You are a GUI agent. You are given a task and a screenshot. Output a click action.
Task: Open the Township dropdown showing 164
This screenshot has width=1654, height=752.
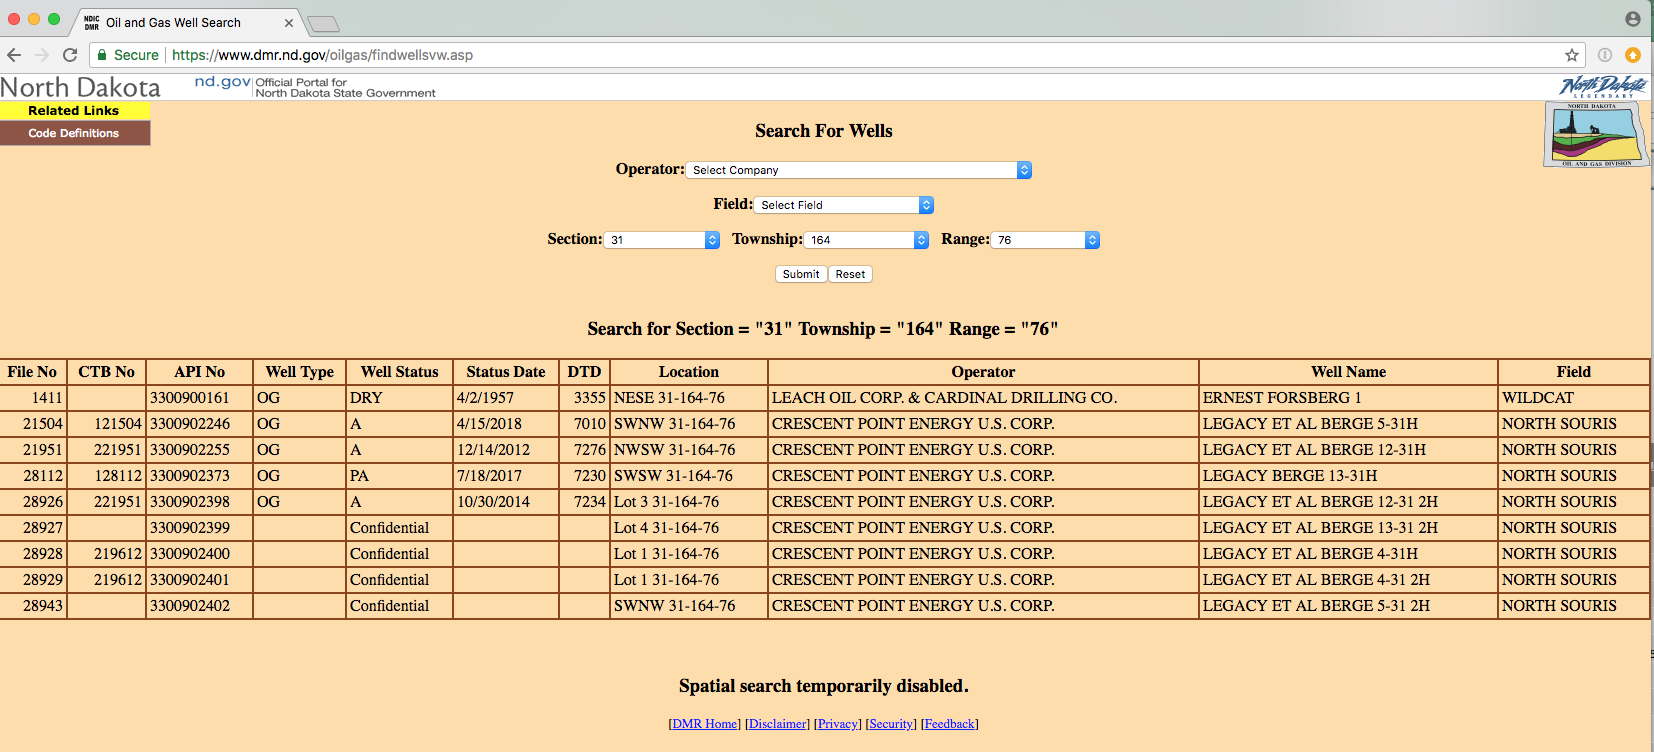pyautogui.click(x=866, y=240)
